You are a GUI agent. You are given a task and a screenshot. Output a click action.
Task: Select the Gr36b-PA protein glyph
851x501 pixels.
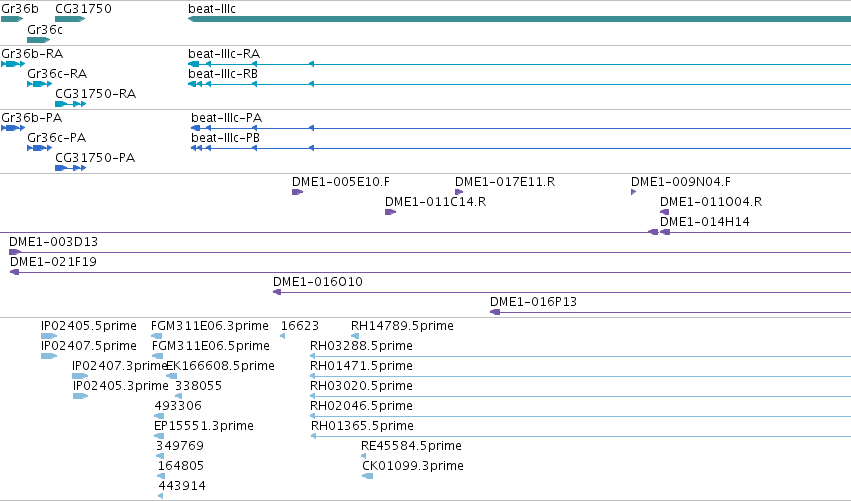coord(13,128)
